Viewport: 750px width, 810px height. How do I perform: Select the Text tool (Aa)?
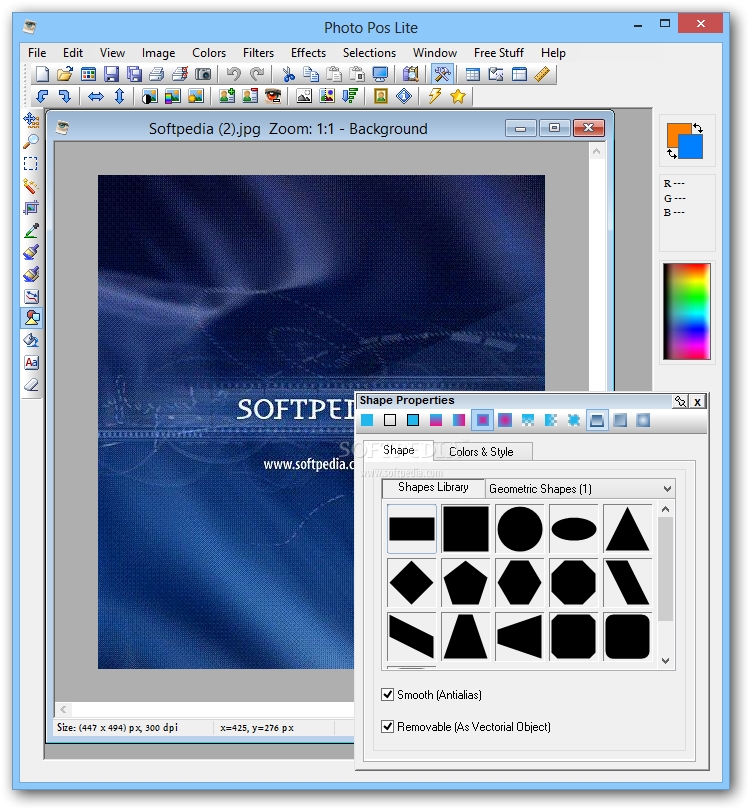click(x=31, y=363)
